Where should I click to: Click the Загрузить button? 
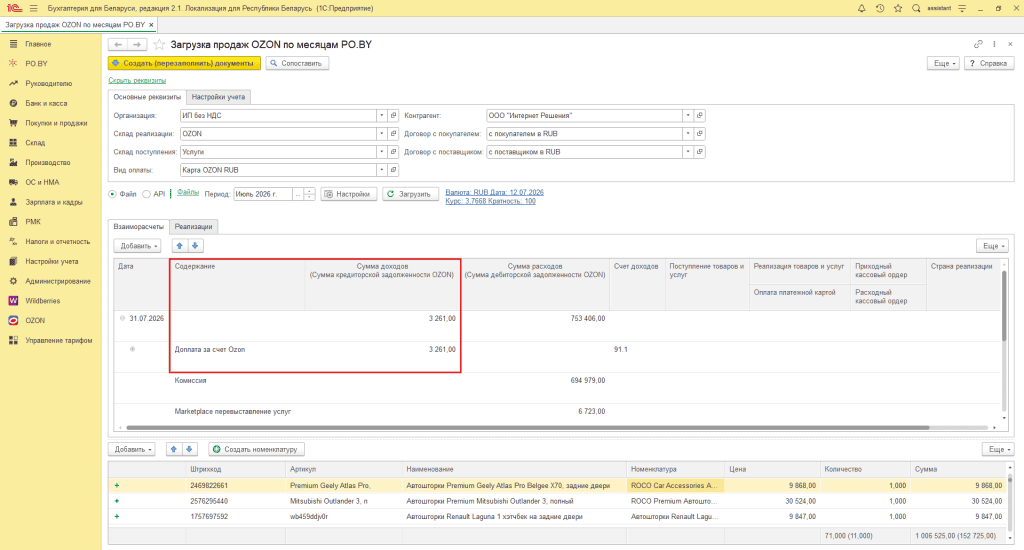410,194
